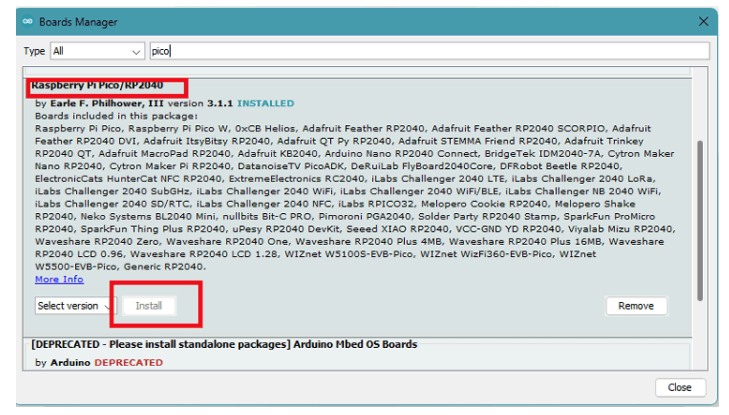
Task: Click Remove to uninstall the RP2040 package
Action: pyautogui.click(x=635, y=306)
